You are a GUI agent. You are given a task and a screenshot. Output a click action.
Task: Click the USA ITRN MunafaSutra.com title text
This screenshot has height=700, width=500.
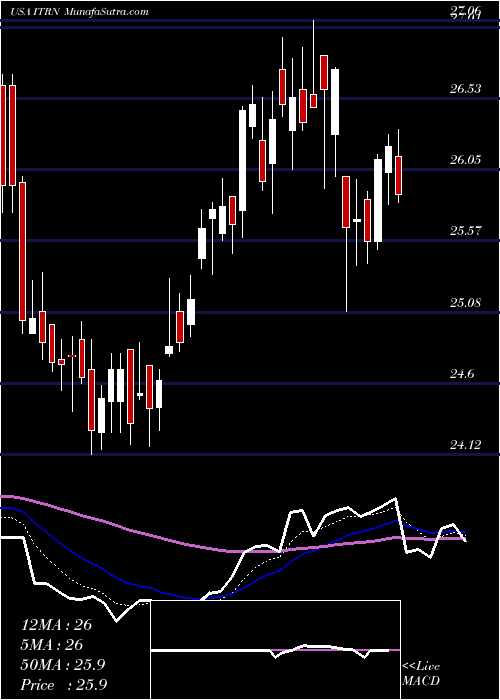(x=79, y=12)
